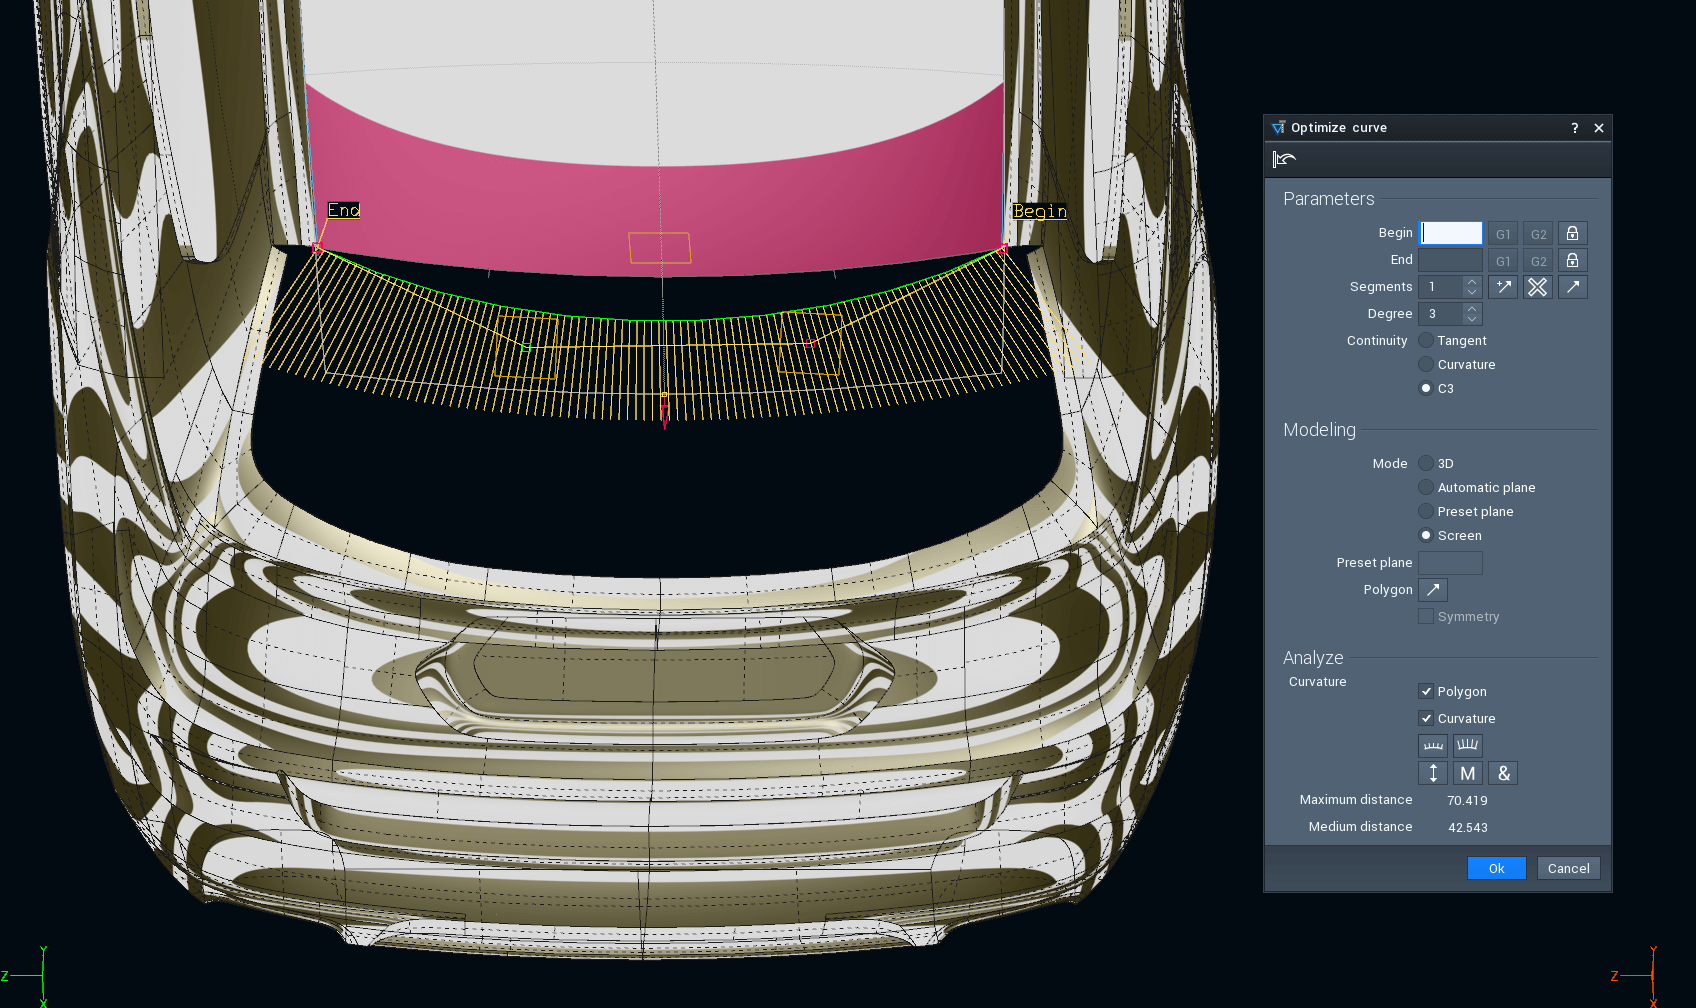
Task: Choose 3D modeling mode
Action: pyautogui.click(x=1426, y=464)
